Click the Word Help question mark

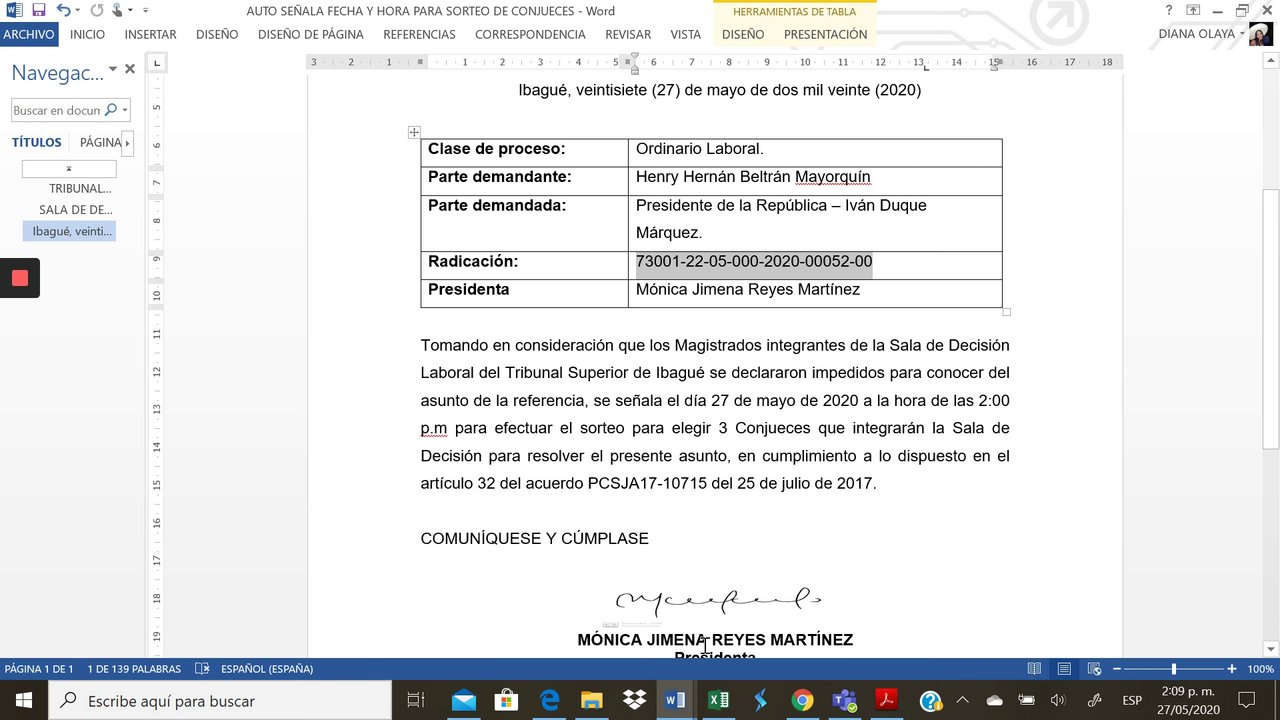click(x=1169, y=10)
